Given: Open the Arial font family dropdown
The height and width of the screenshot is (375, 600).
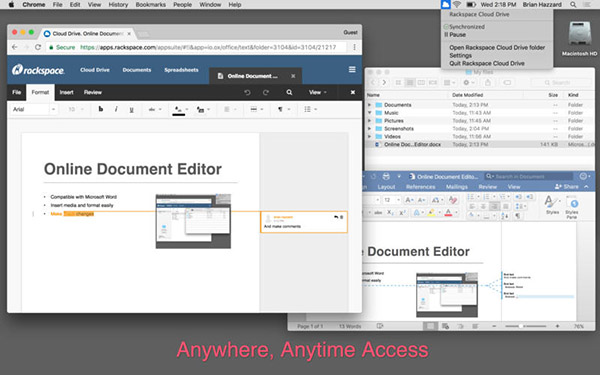Looking at the screenshot, I should point(34,109).
